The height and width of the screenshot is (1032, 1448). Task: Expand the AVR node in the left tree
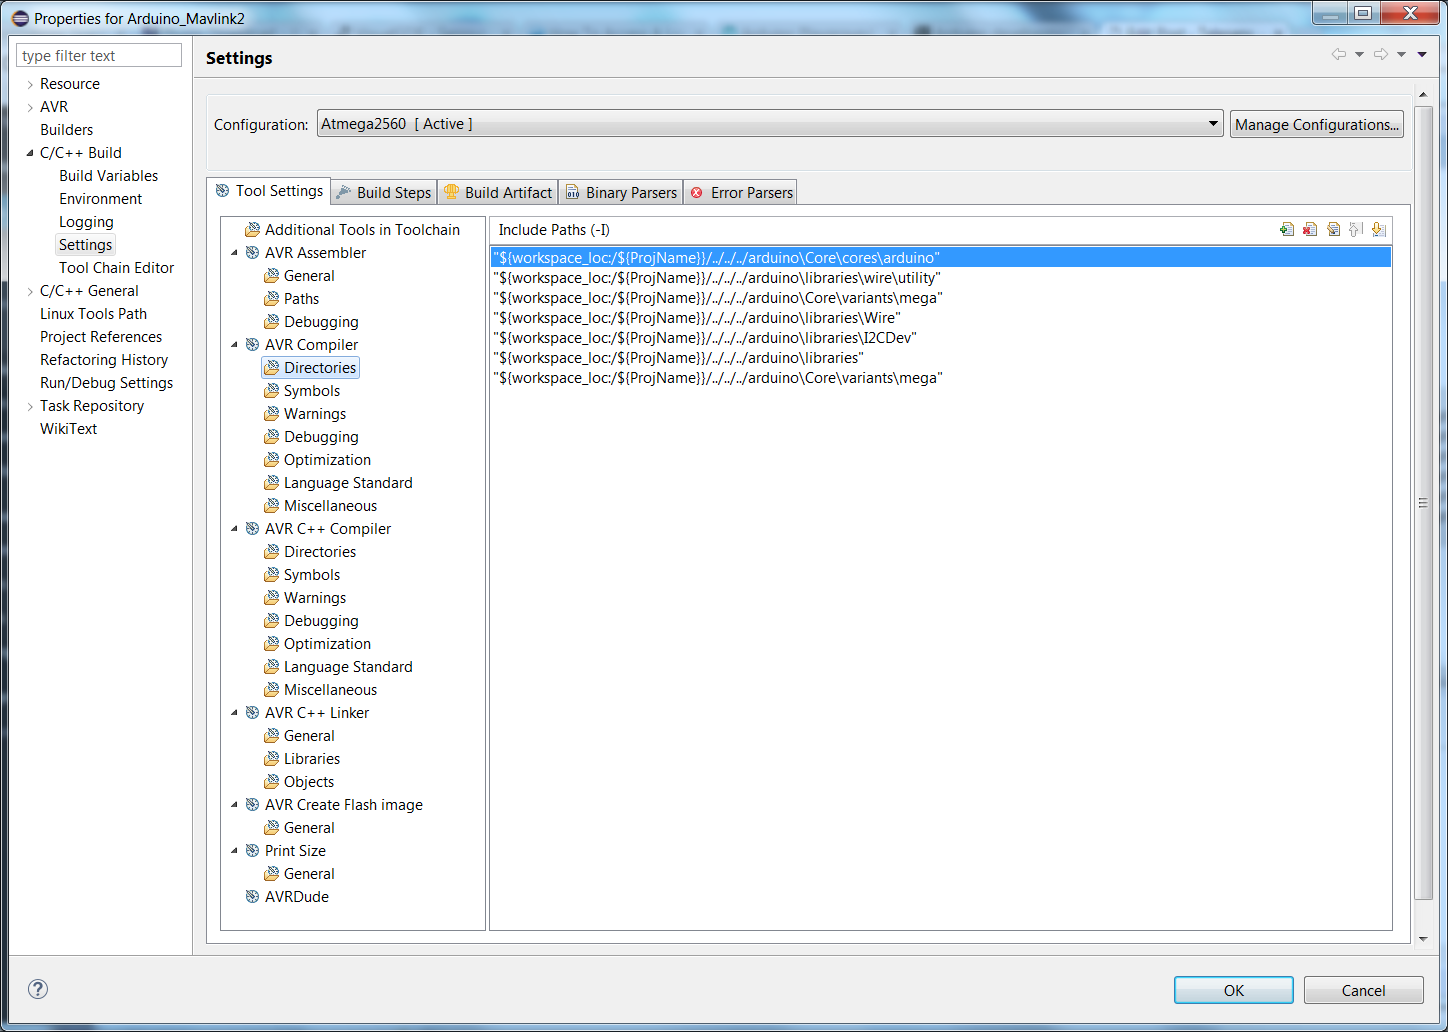pos(30,108)
